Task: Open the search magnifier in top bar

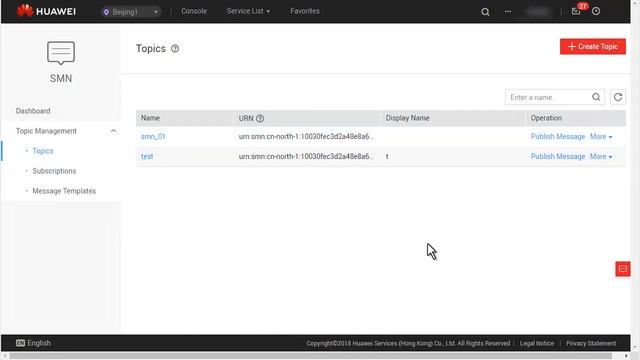Action: [485, 12]
